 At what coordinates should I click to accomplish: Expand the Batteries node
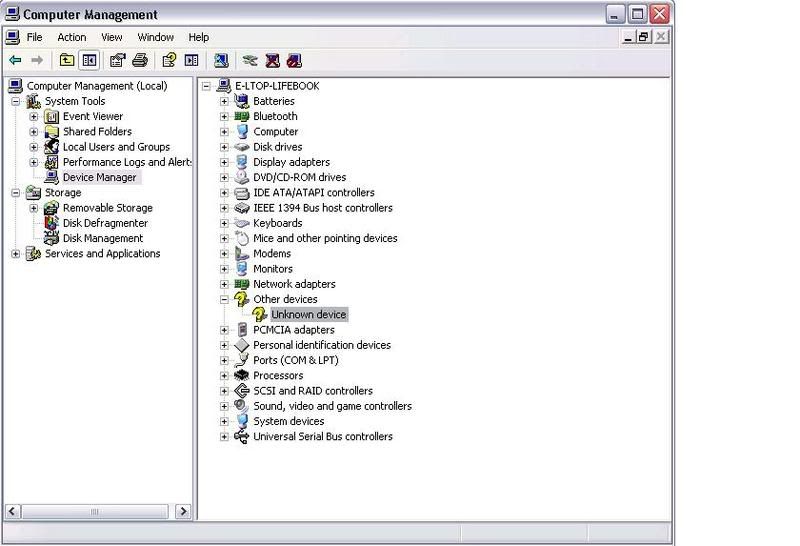[x=224, y=102]
